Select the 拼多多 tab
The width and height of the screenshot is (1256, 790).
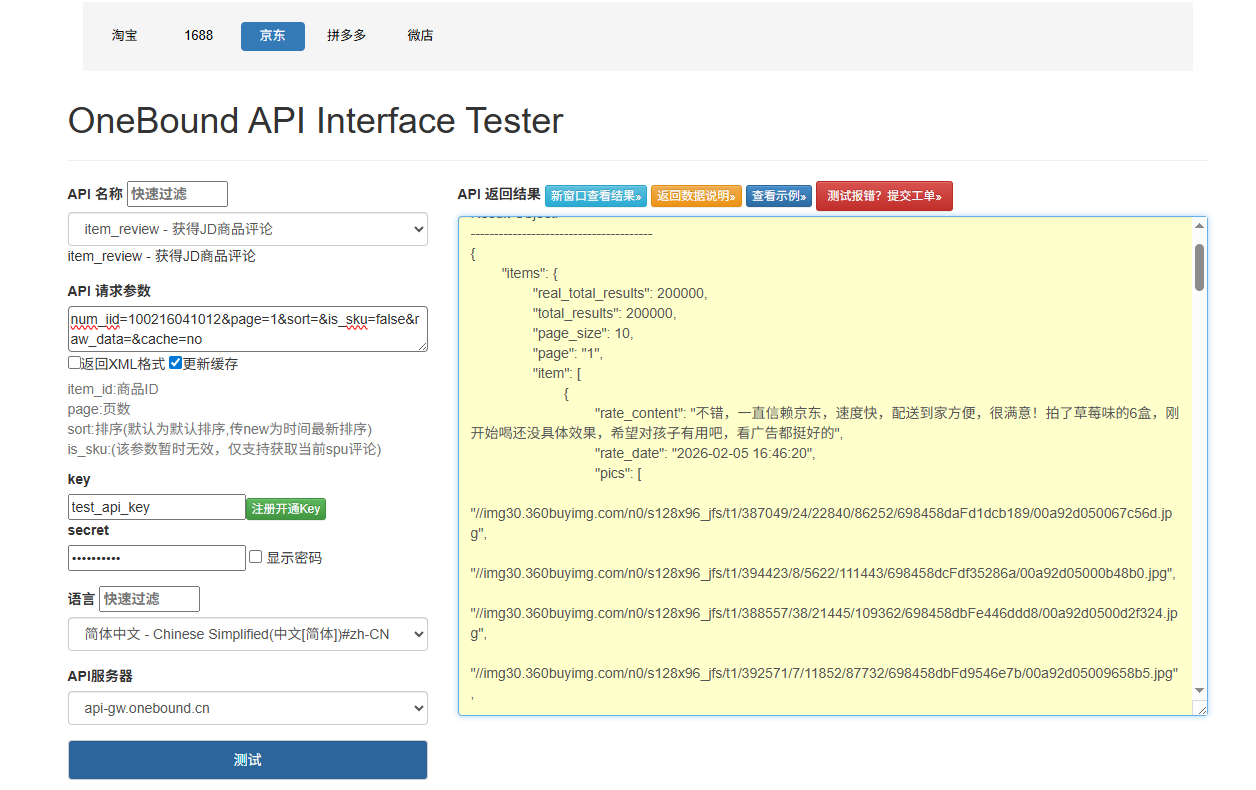(346, 36)
